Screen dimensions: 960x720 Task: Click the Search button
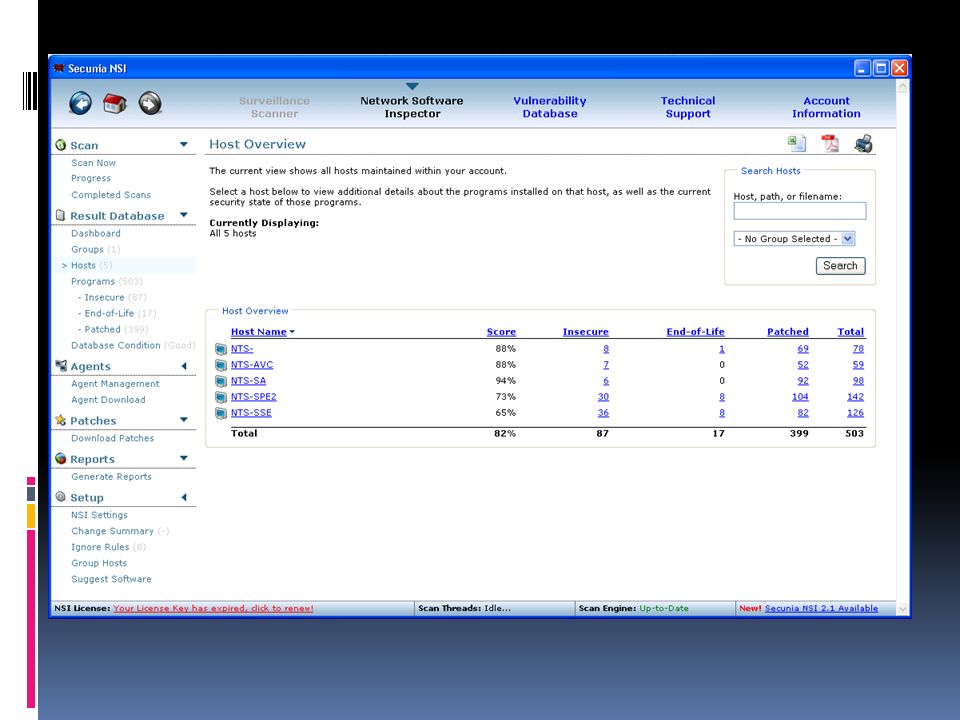(841, 266)
